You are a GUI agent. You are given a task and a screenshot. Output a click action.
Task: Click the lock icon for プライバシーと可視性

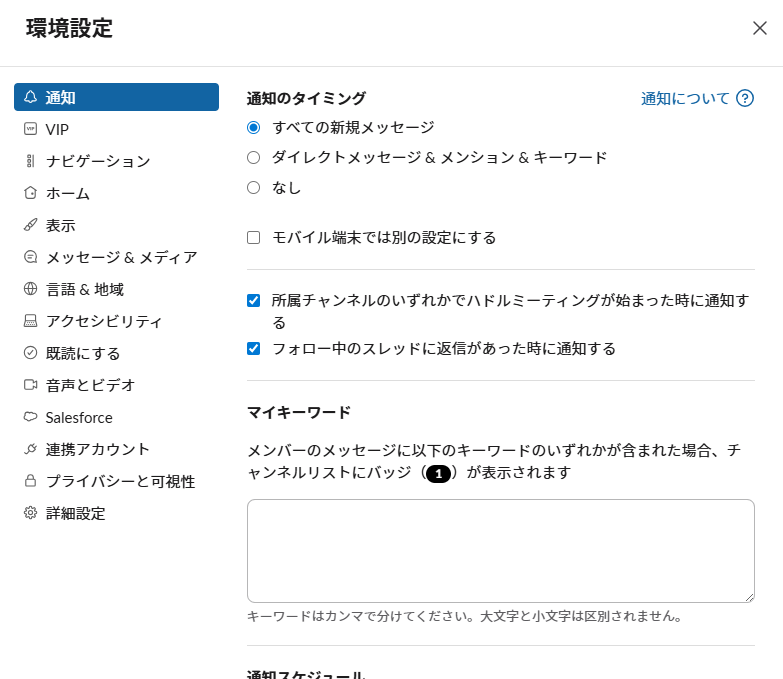30,481
